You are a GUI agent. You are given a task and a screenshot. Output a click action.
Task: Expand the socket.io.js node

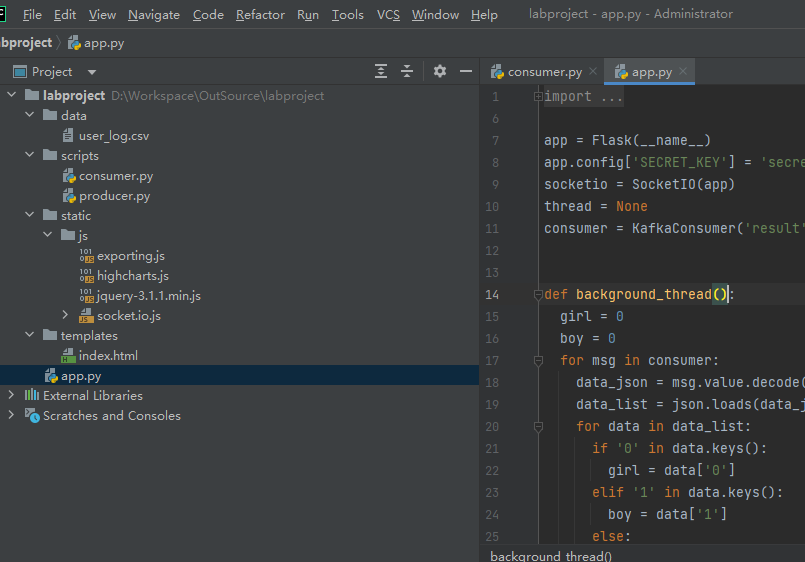coord(65,315)
